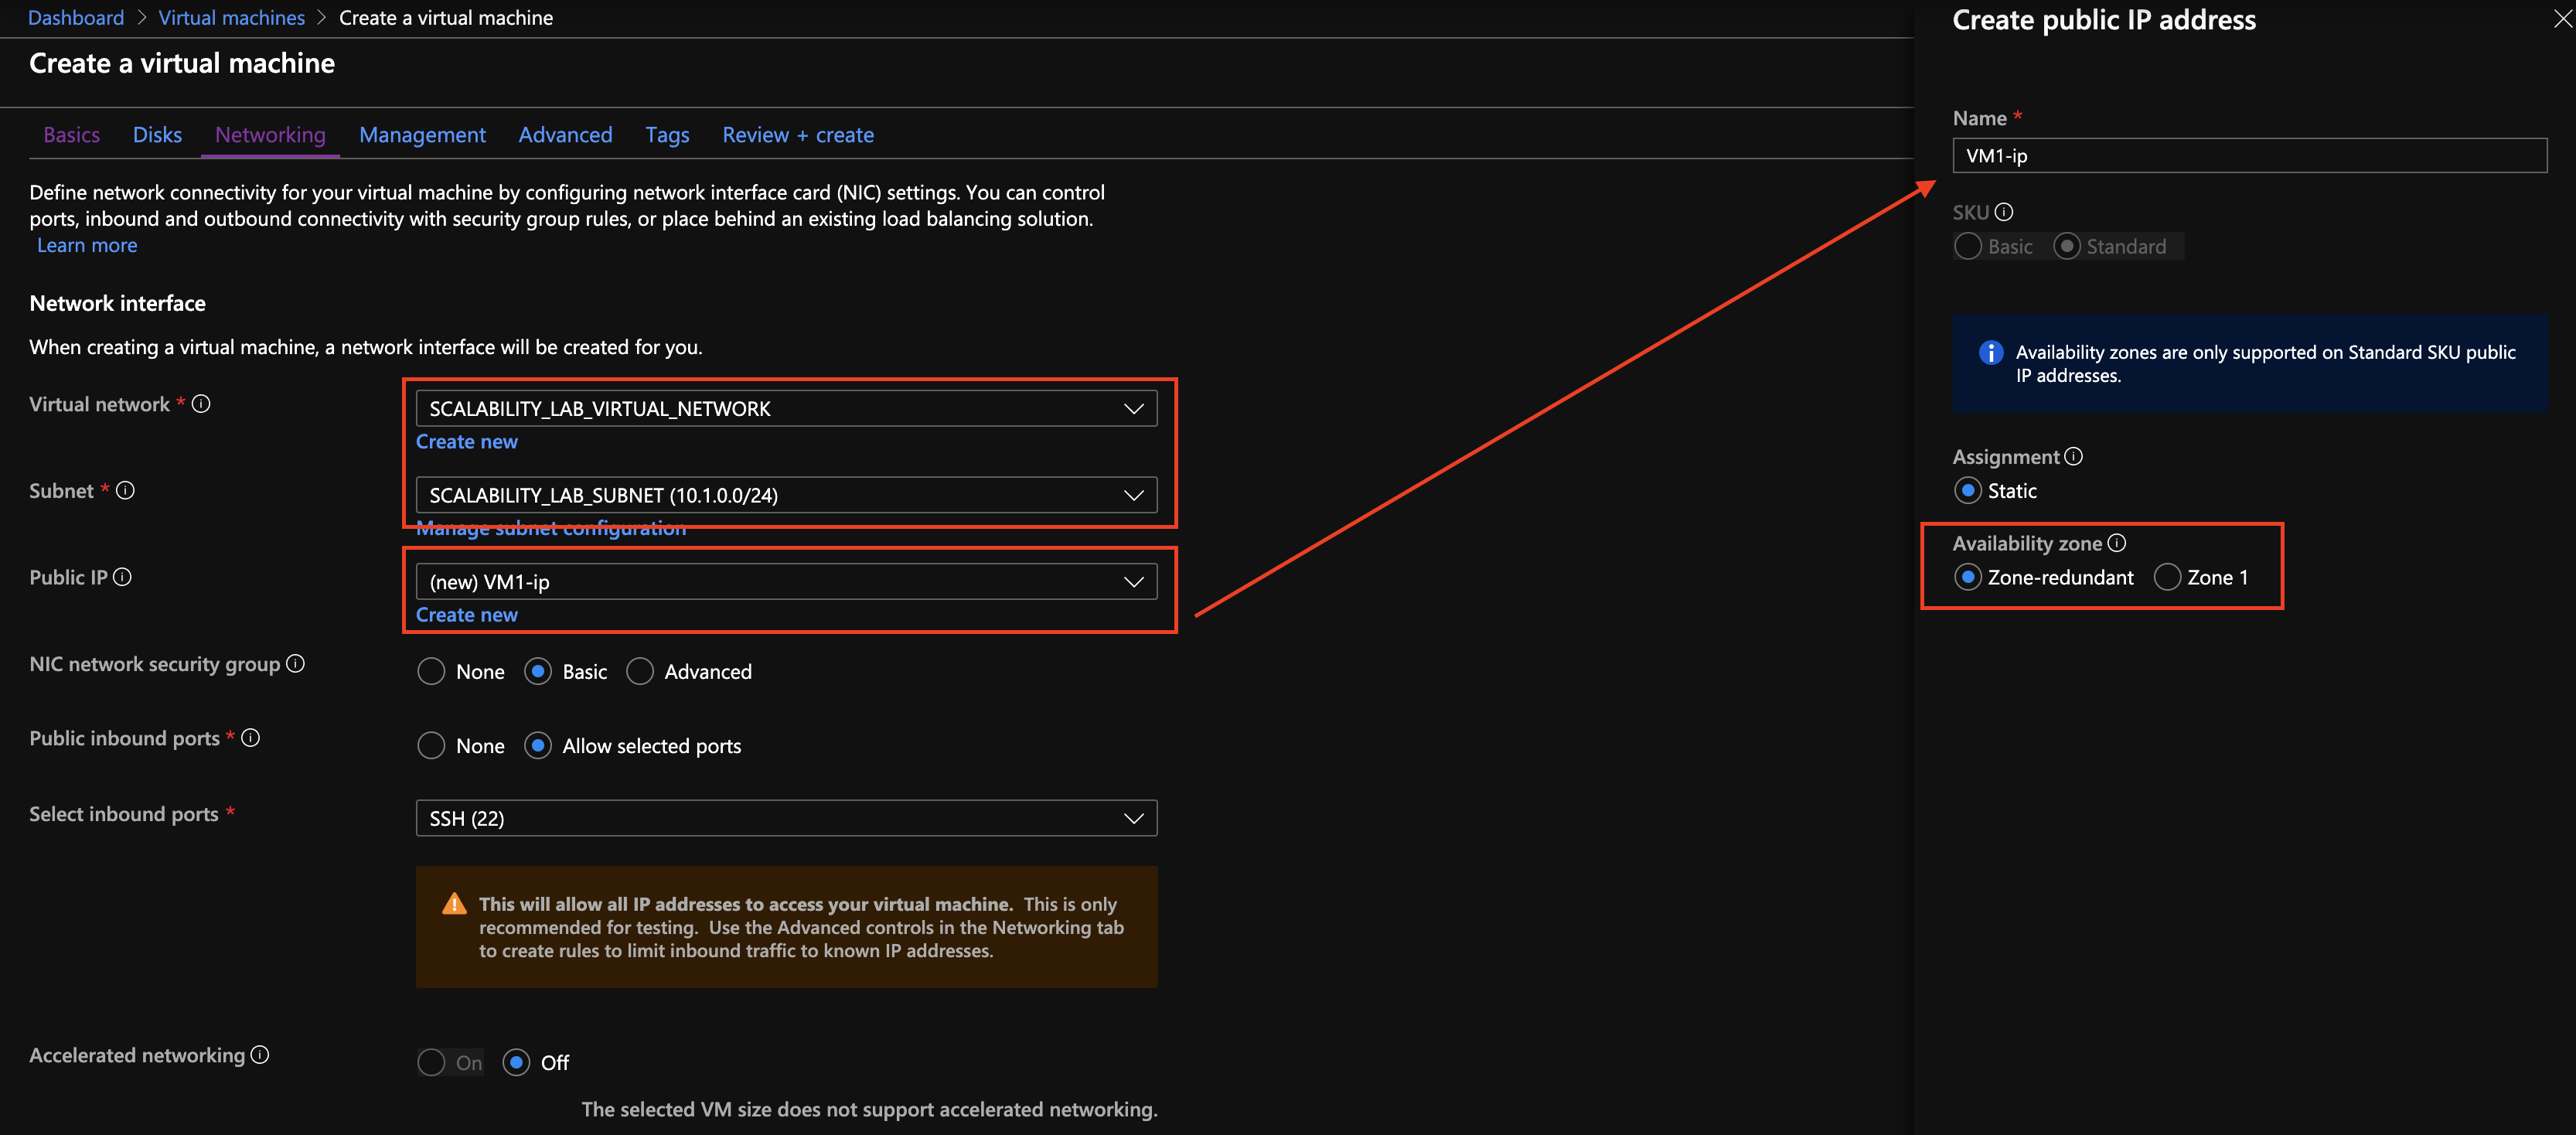Open Select inbound ports SSH dropdown
This screenshot has width=2576, height=1135.
786,818
